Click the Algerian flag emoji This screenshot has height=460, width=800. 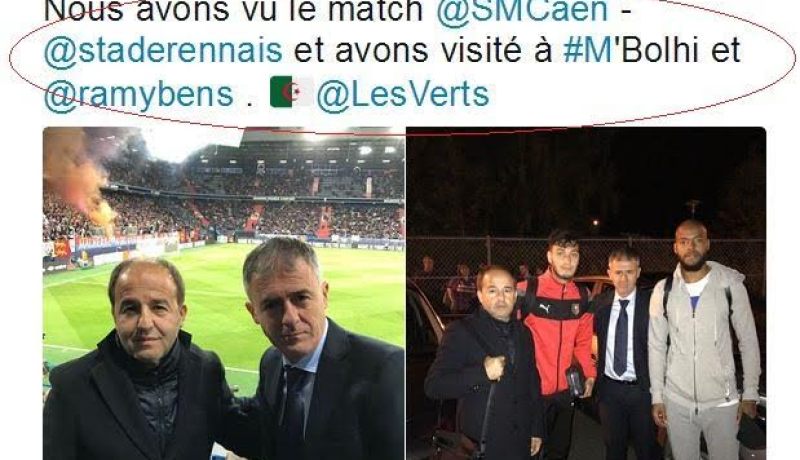tap(291, 92)
